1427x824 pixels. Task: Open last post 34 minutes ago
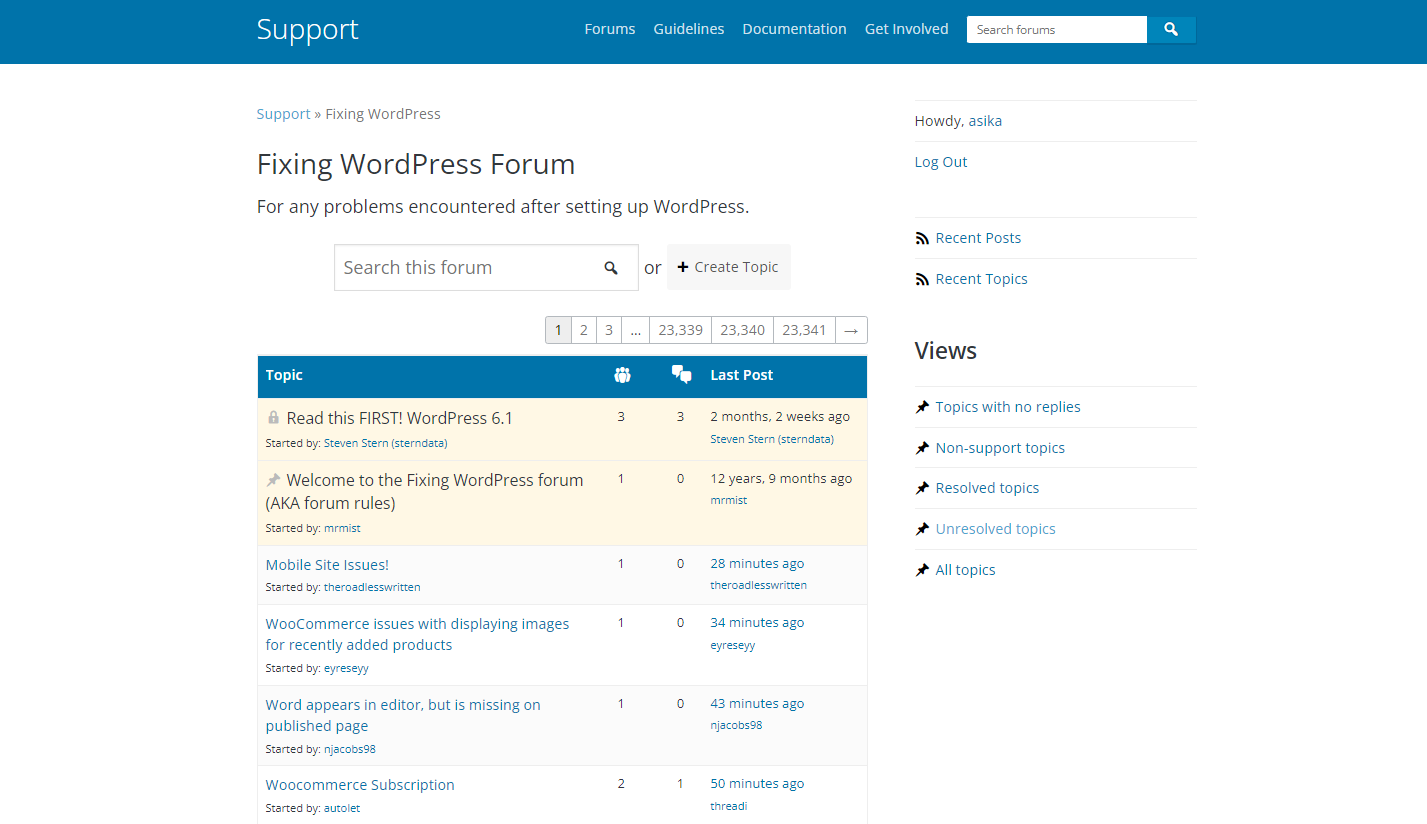click(x=757, y=623)
